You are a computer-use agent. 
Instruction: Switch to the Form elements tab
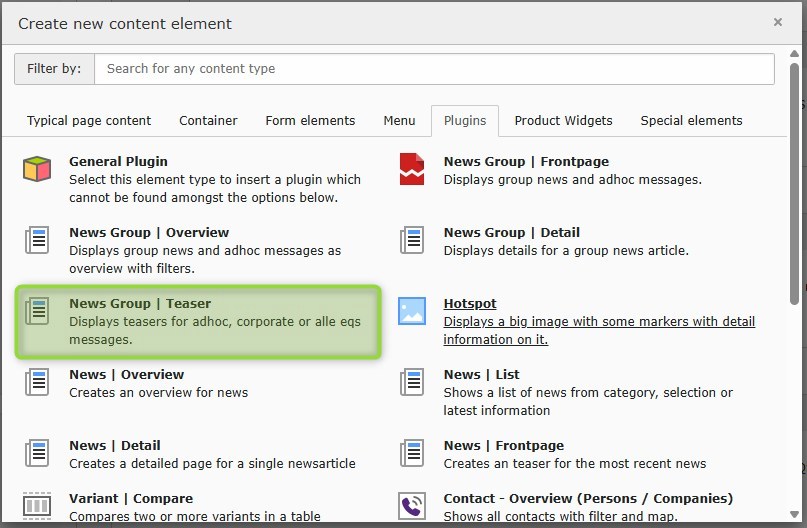(x=310, y=121)
